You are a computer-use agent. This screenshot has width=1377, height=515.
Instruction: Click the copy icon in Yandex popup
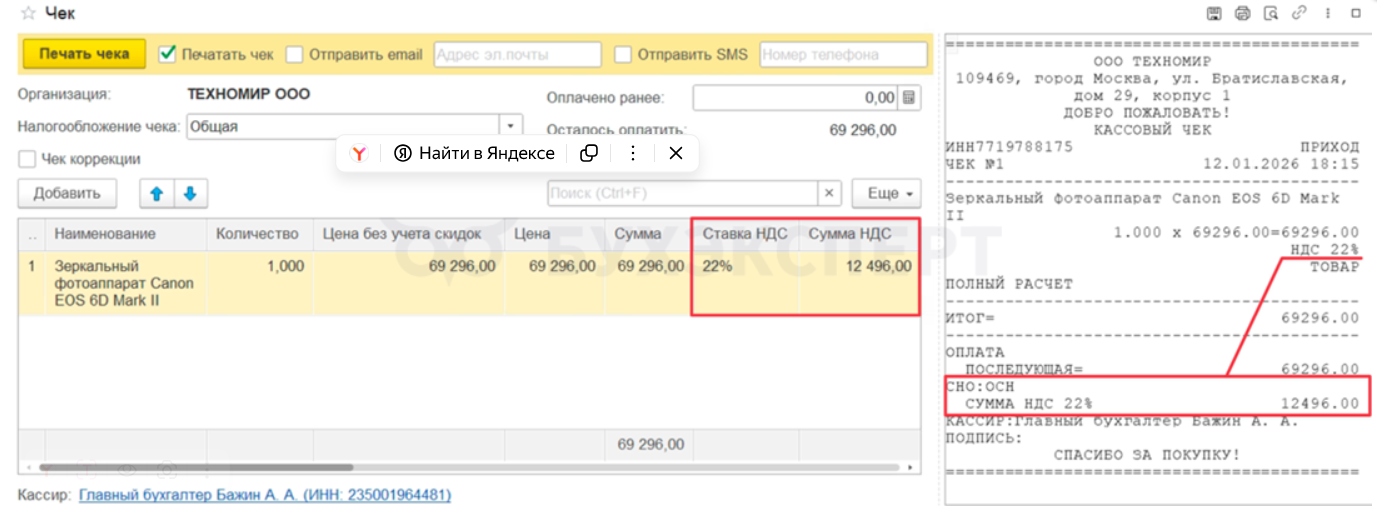590,153
